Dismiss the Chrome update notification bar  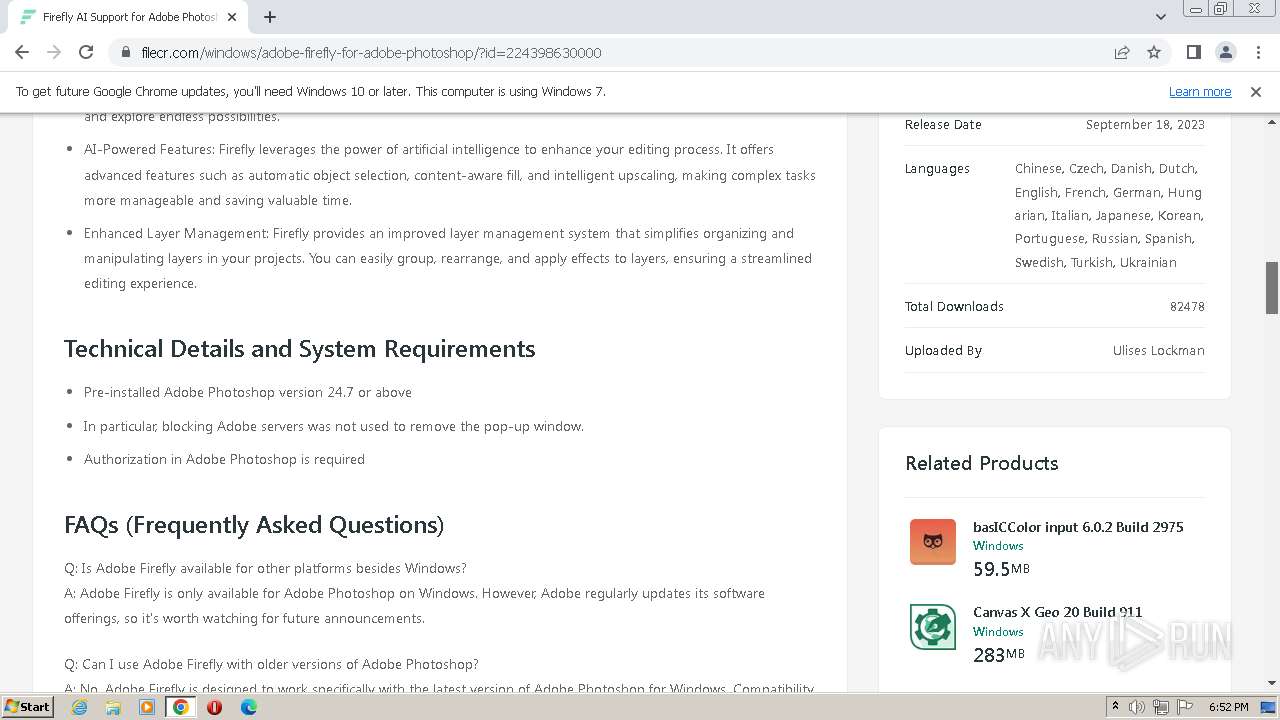point(1256,91)
